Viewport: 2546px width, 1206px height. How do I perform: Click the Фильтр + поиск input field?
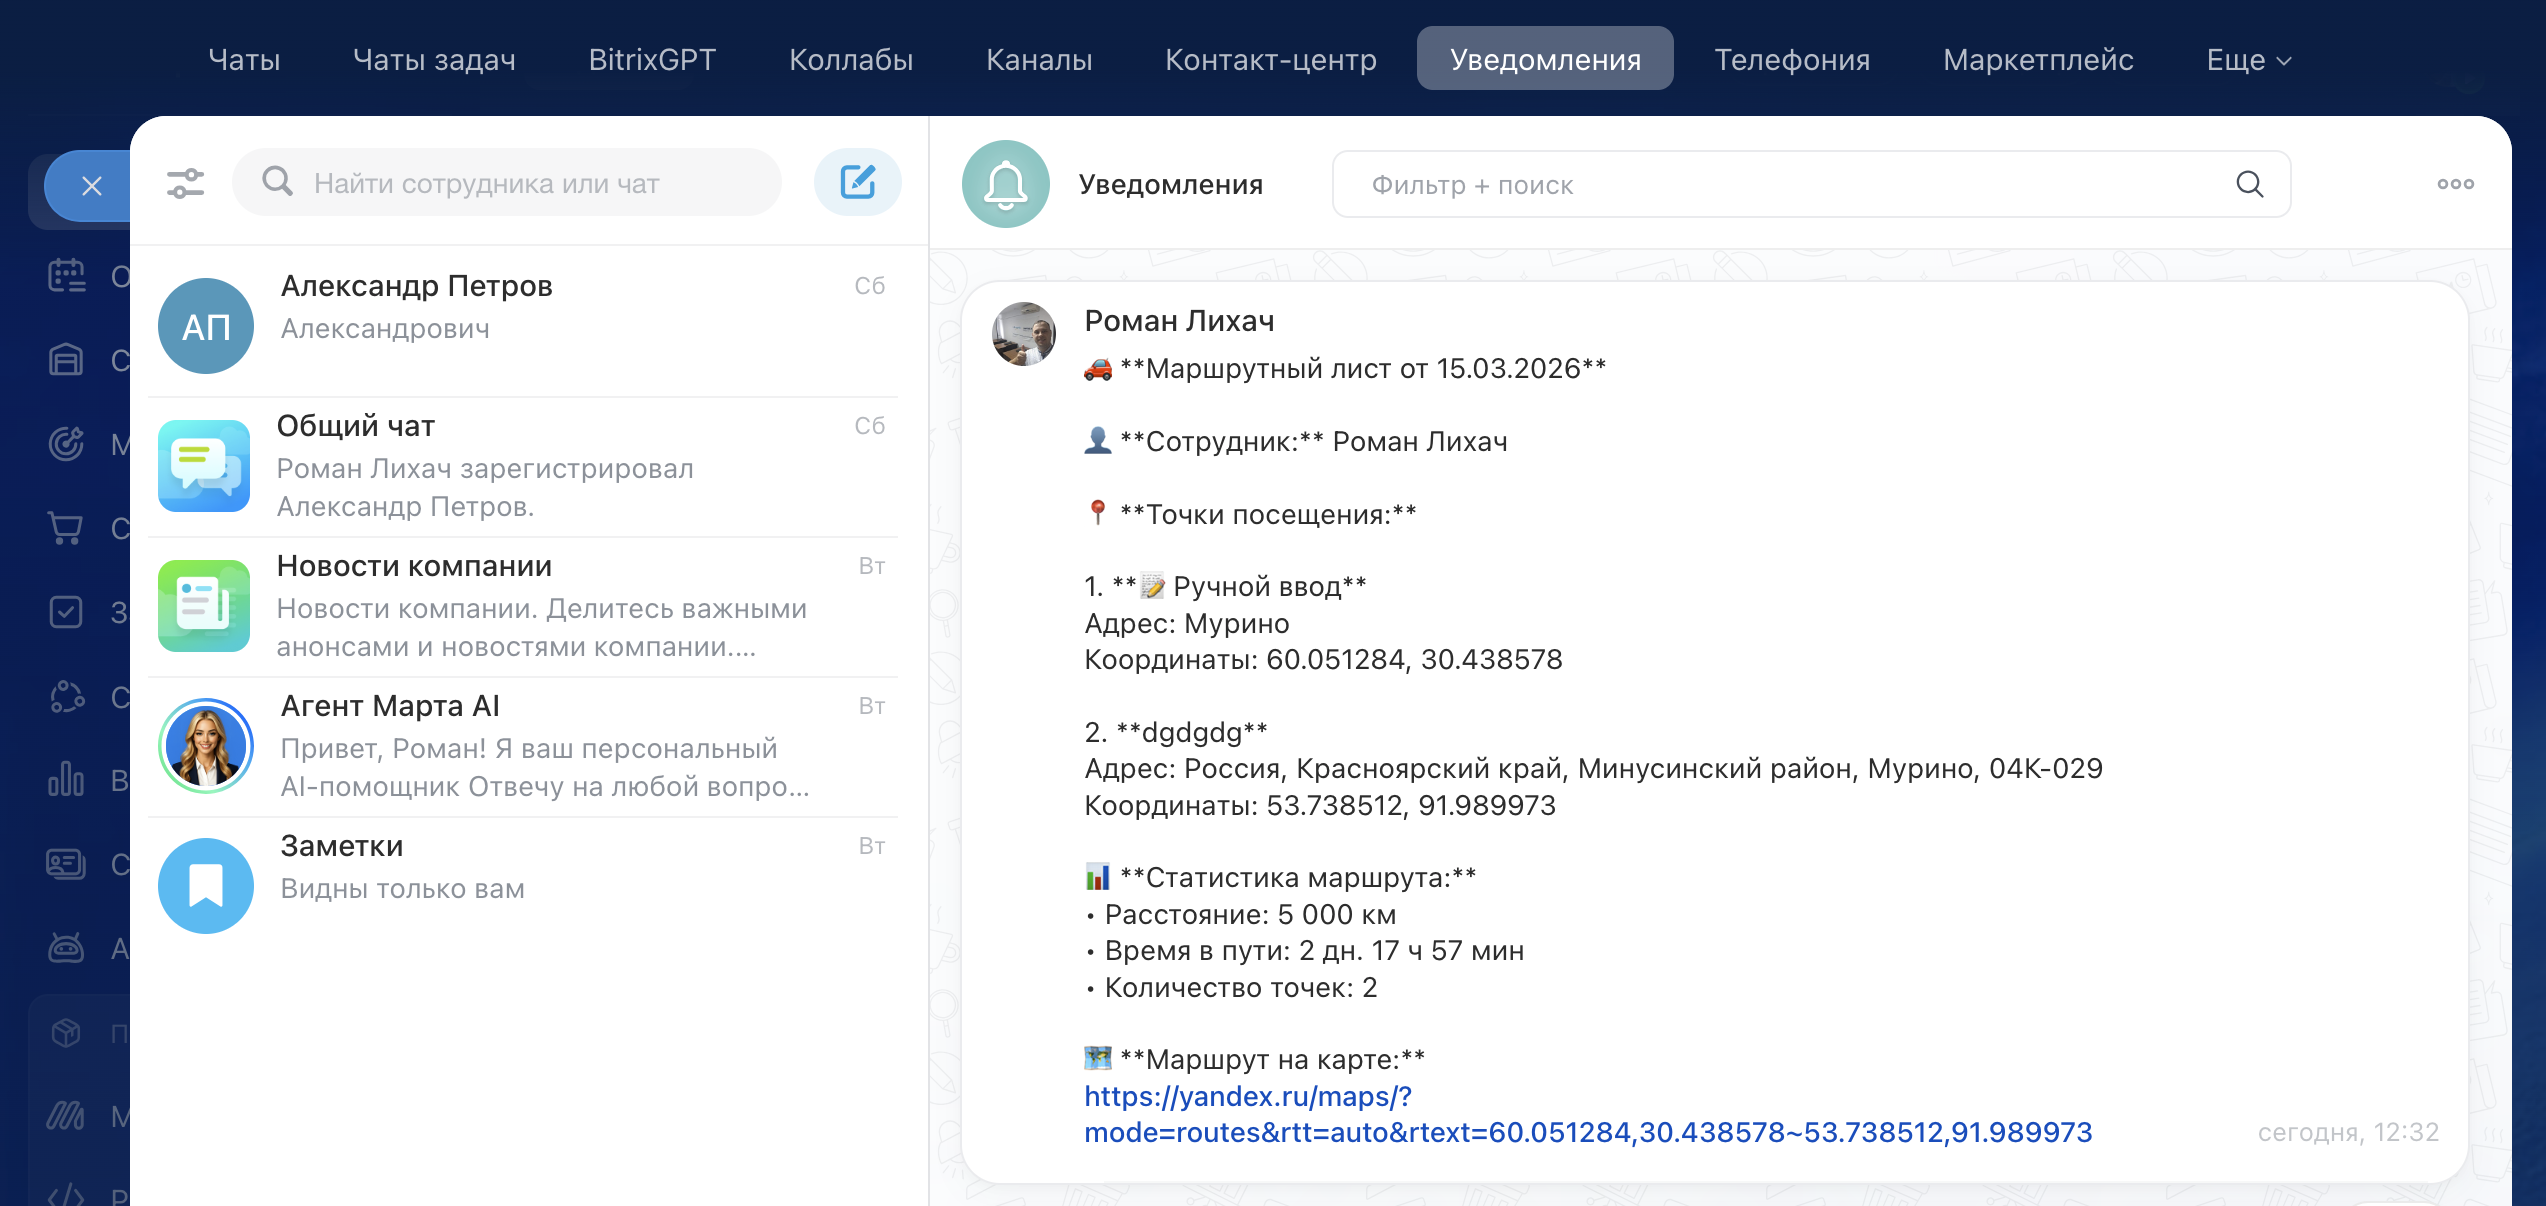tap(1780, 185)
